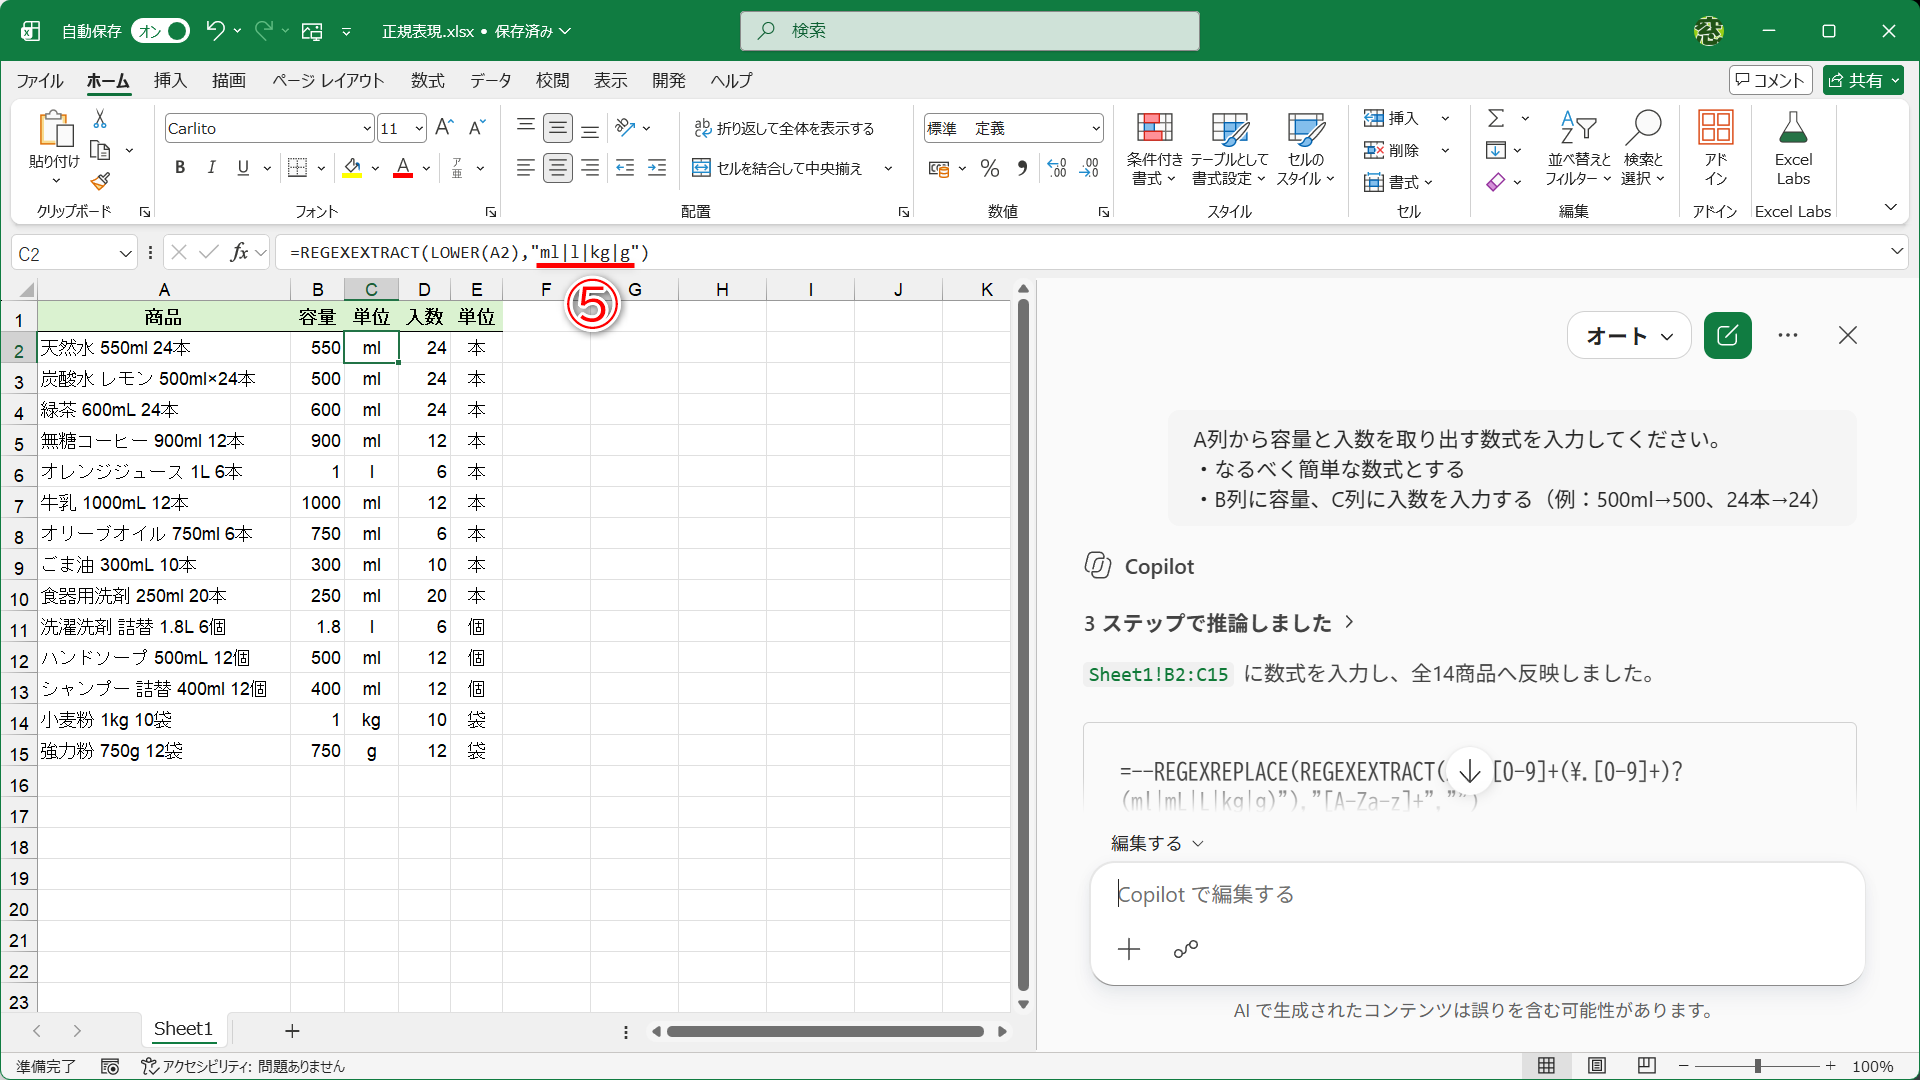Click the Borders icon
1920x1080 pixels.
click(297, 167)
